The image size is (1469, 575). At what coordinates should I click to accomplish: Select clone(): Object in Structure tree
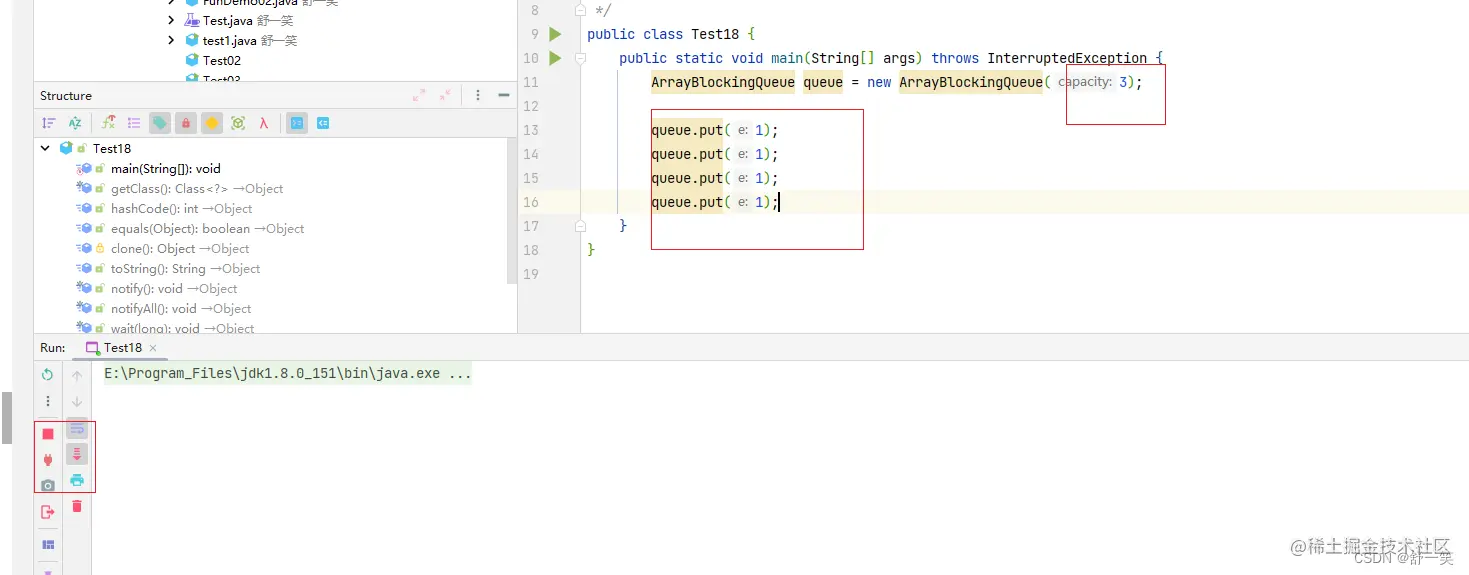tap(180, 248)
